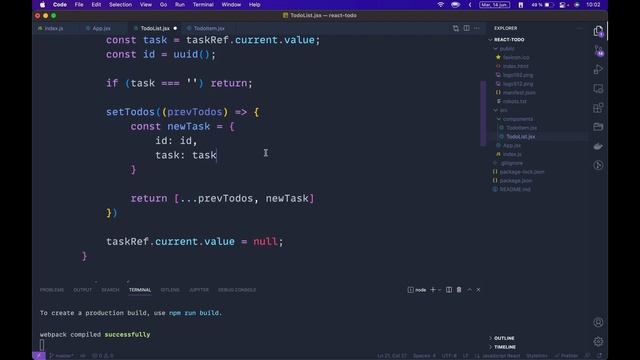Viewport: 640px width, 360px height.
Task: Split the editor to the right
Action: 467,28
